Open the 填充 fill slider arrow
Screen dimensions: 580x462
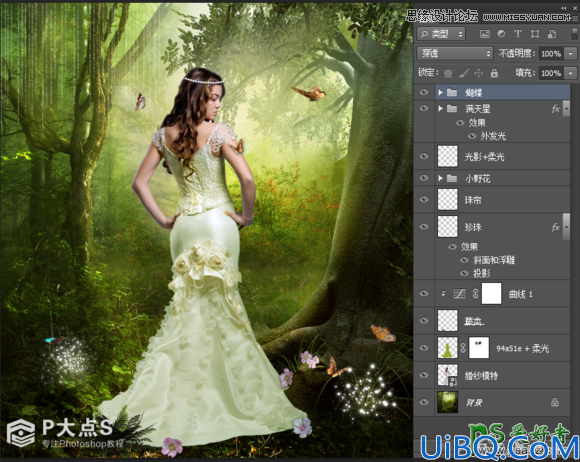pyautogui.click(x=571, y=73)
